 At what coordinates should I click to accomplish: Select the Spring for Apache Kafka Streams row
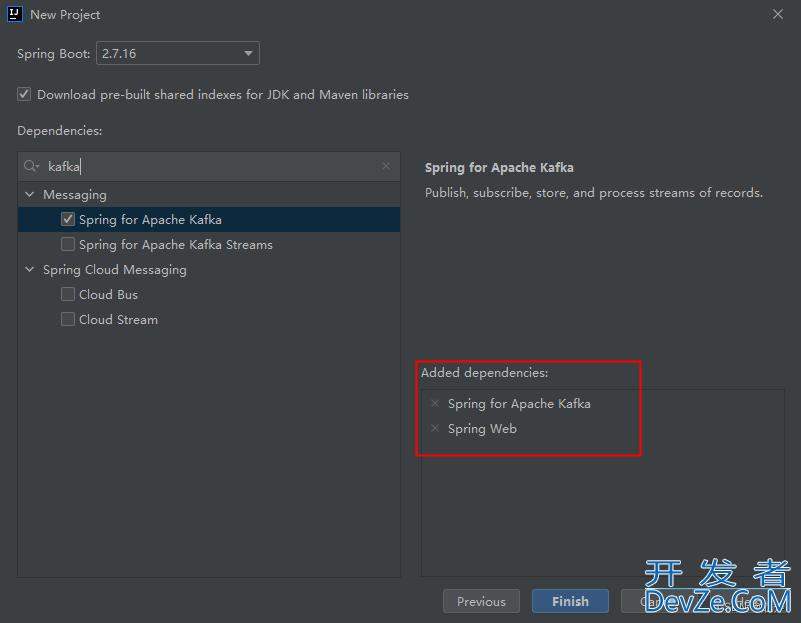[x=209, y=245]
